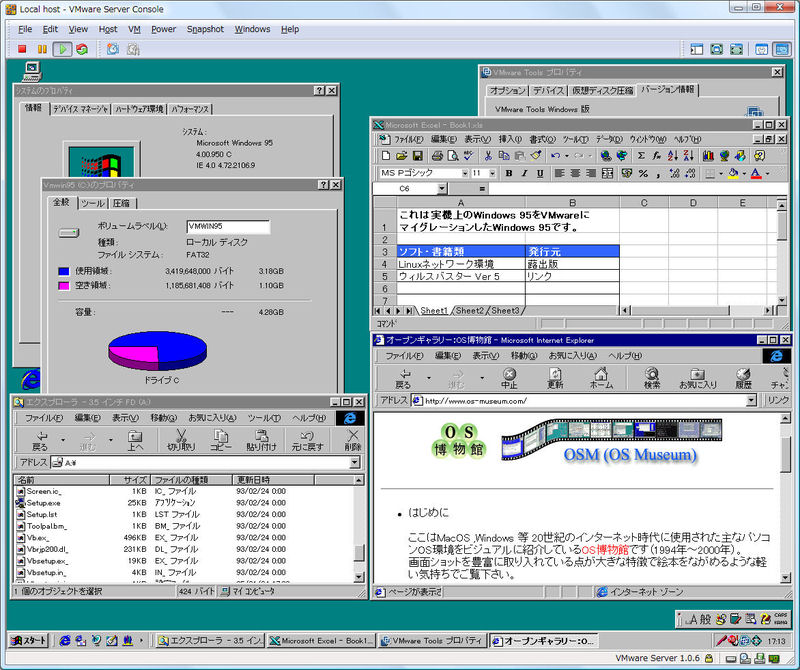The height and width of the screenshot is (670, 800).
Task: Click Refresh (更新) in Internet Explorer
Action: tap(555, 378)
